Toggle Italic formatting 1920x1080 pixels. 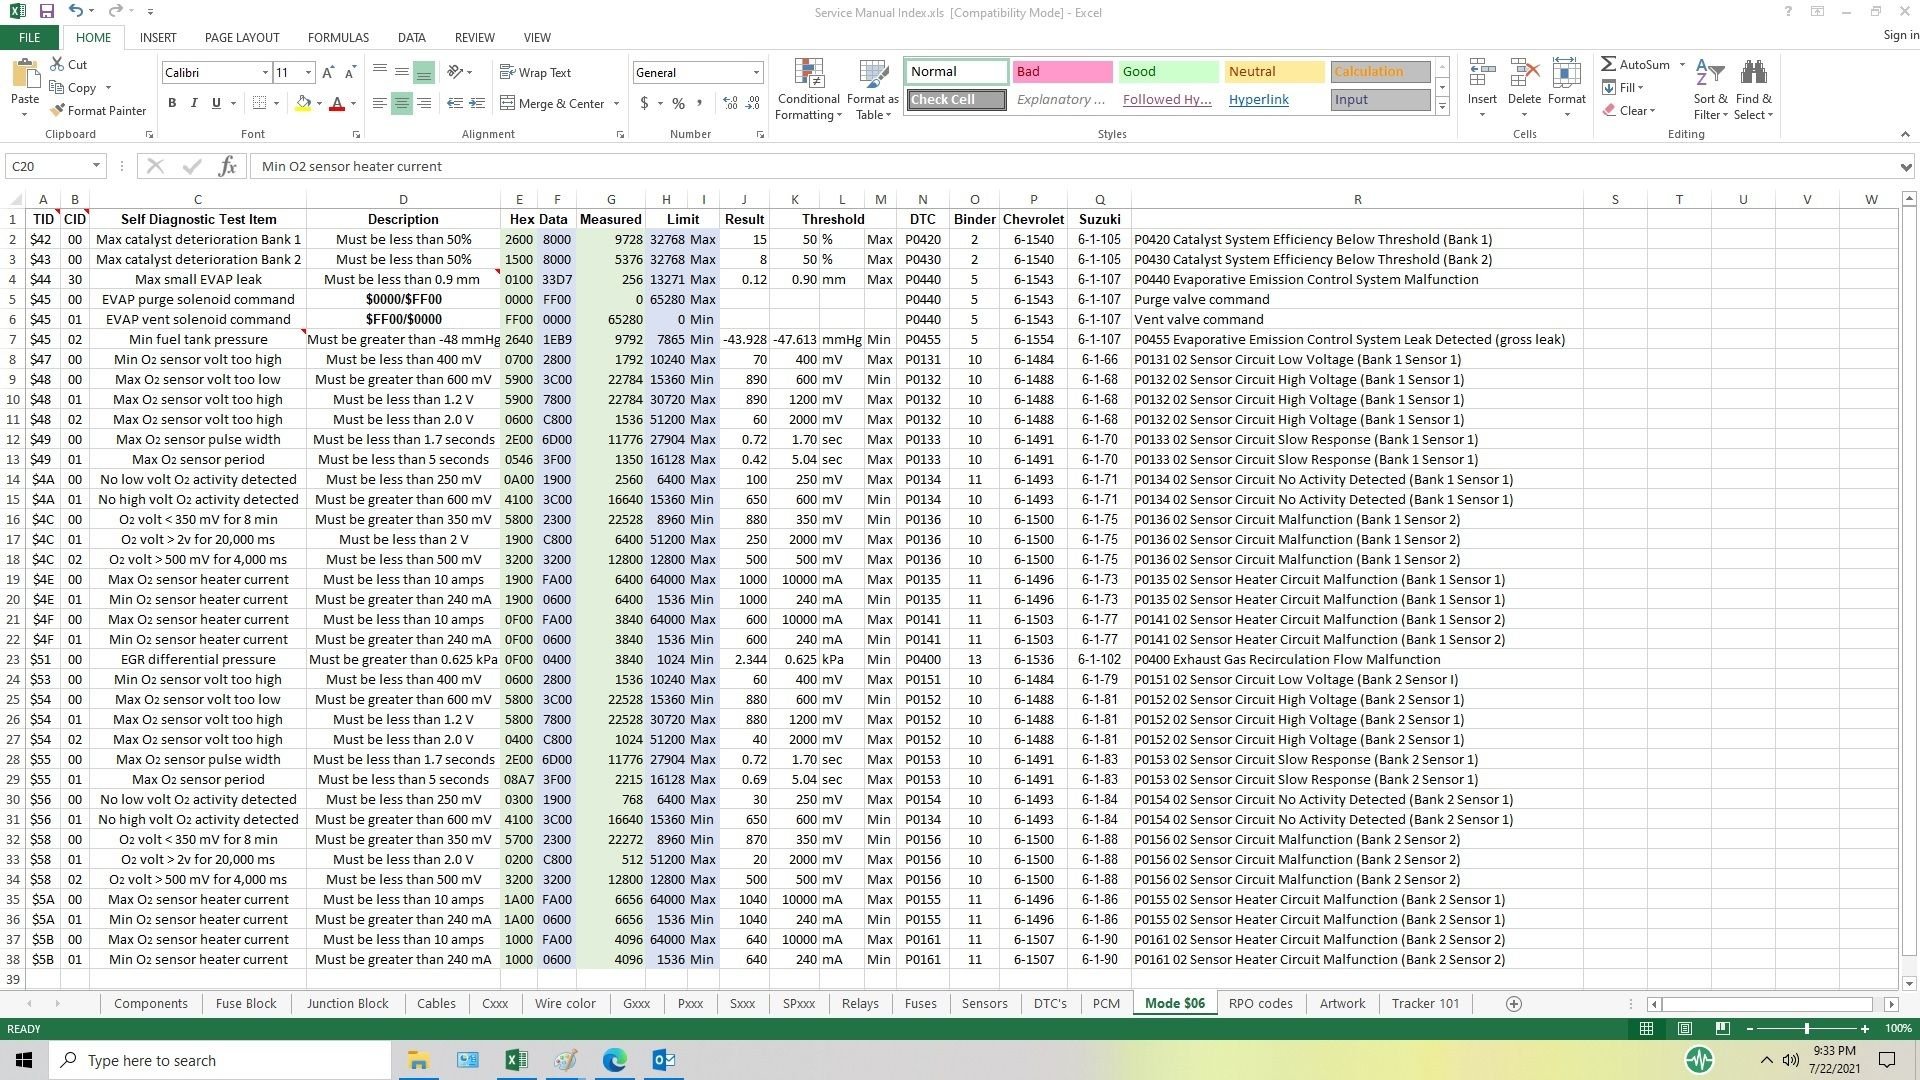coord(194,103)
